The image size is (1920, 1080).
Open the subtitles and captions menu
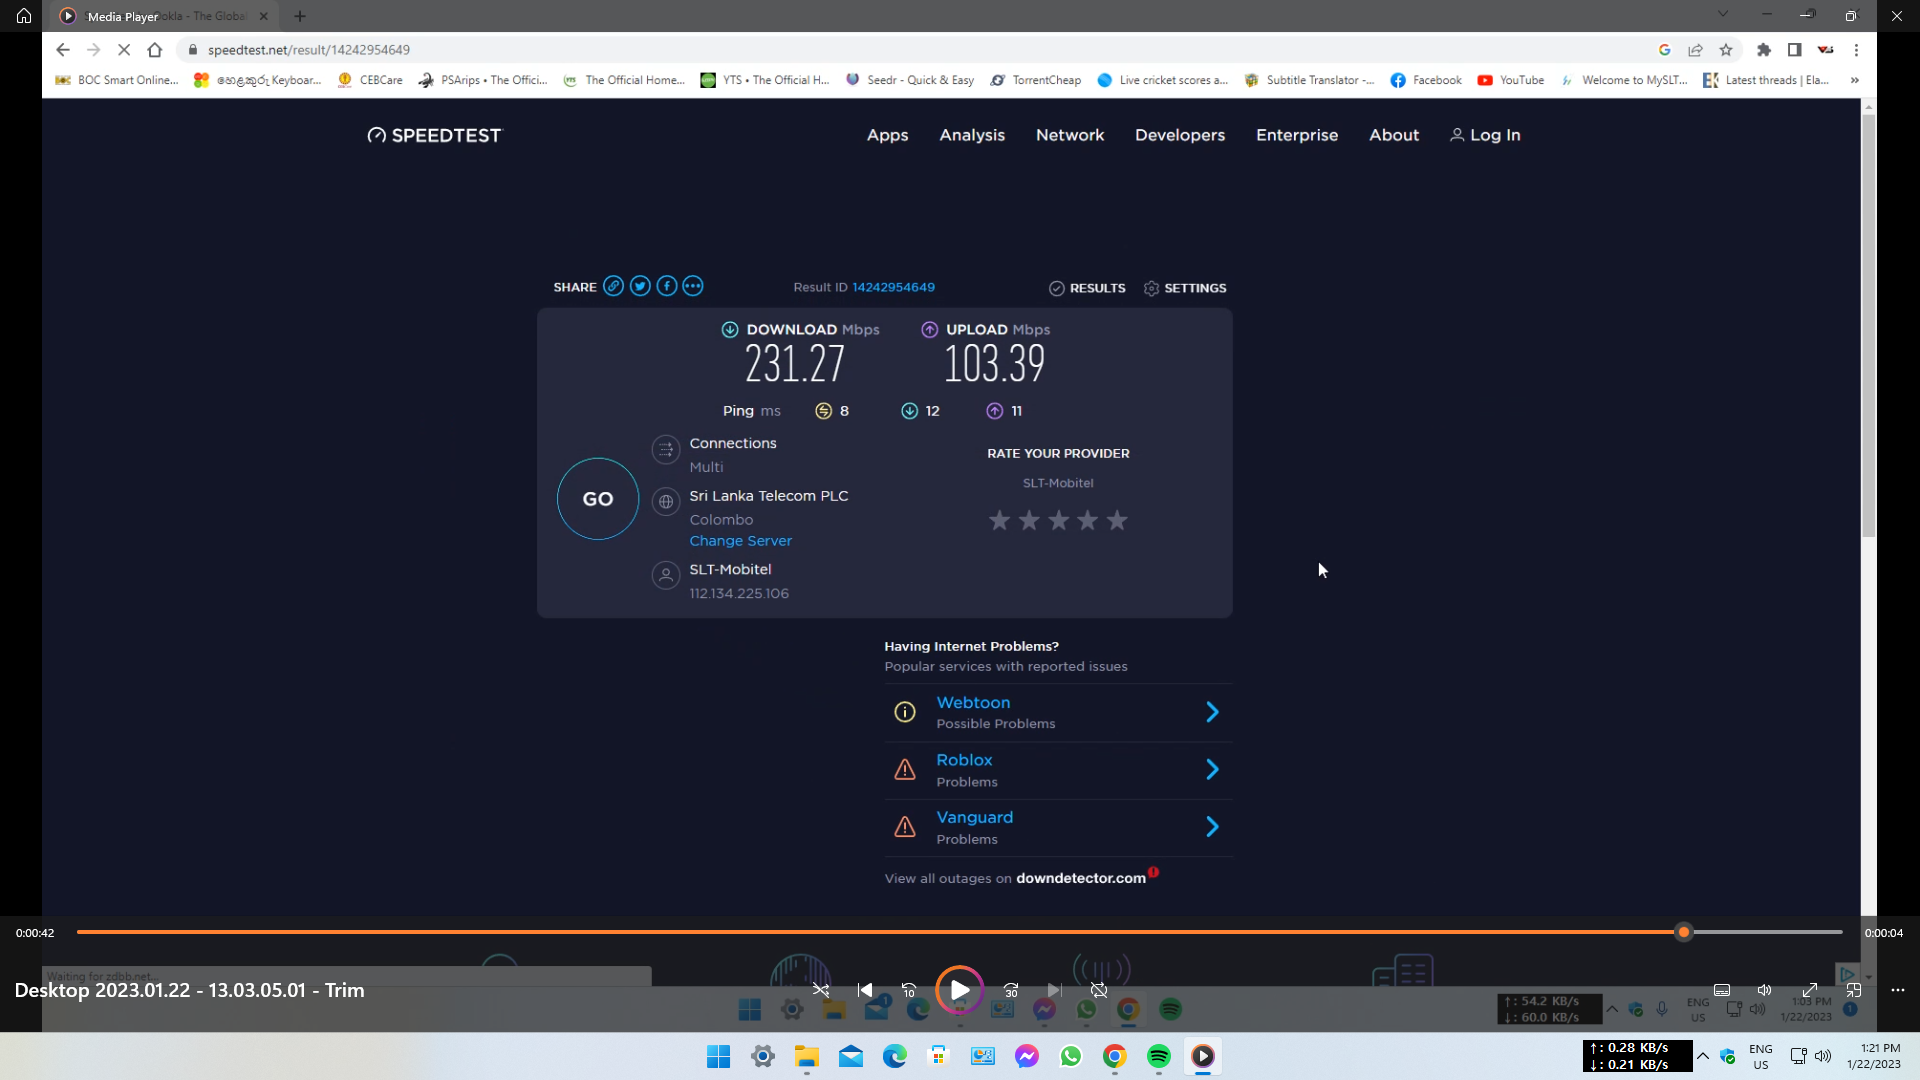pyautogui.click(x=1722, y=990)
